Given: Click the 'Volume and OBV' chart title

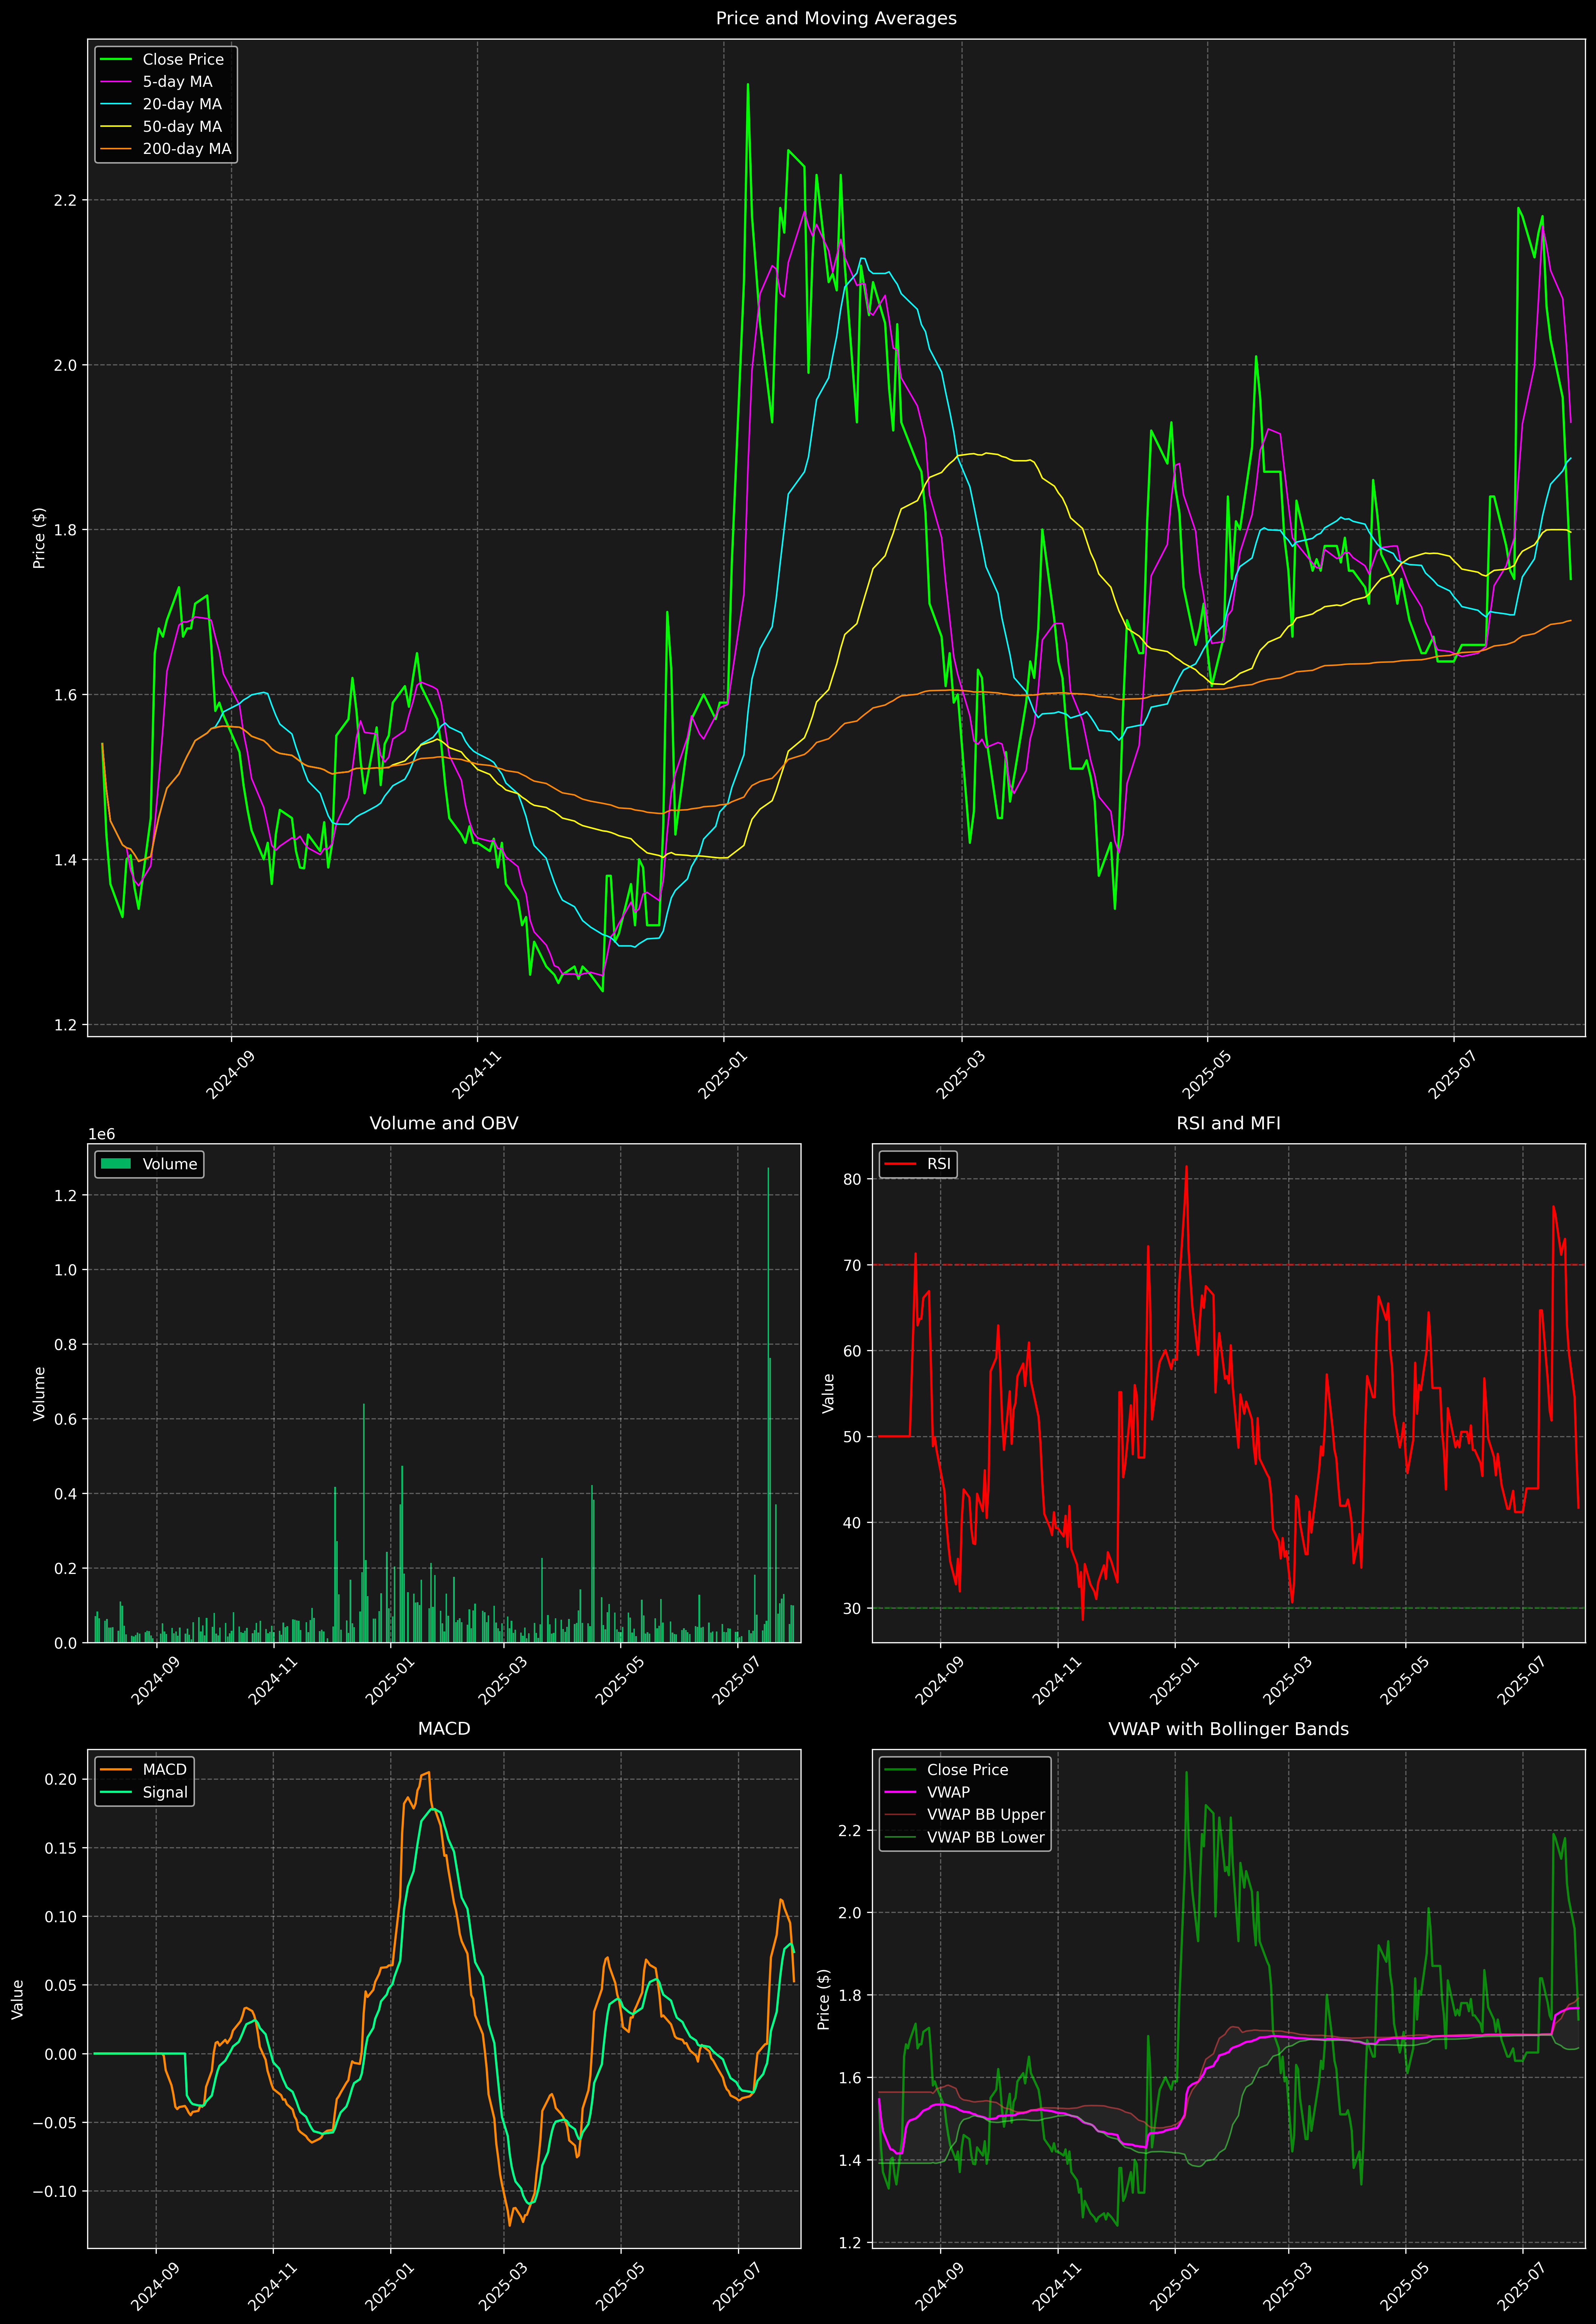Looking at the screenshot, I should pyautogui.click(x=444, y=1123).
